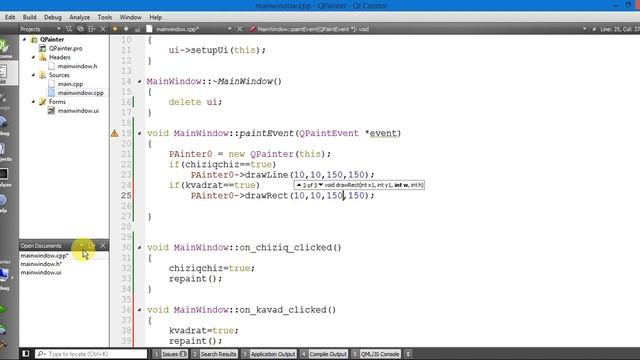Collapse the Forms folder
Image resolution: width=640 pixels, height=360 pixels.
tap(33, 102)
